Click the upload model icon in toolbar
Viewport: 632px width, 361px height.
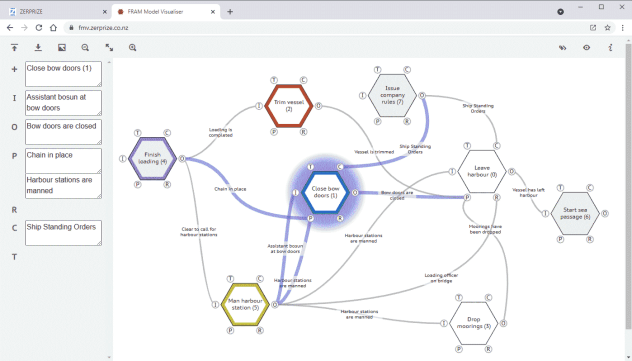click(x=14, y=48)
